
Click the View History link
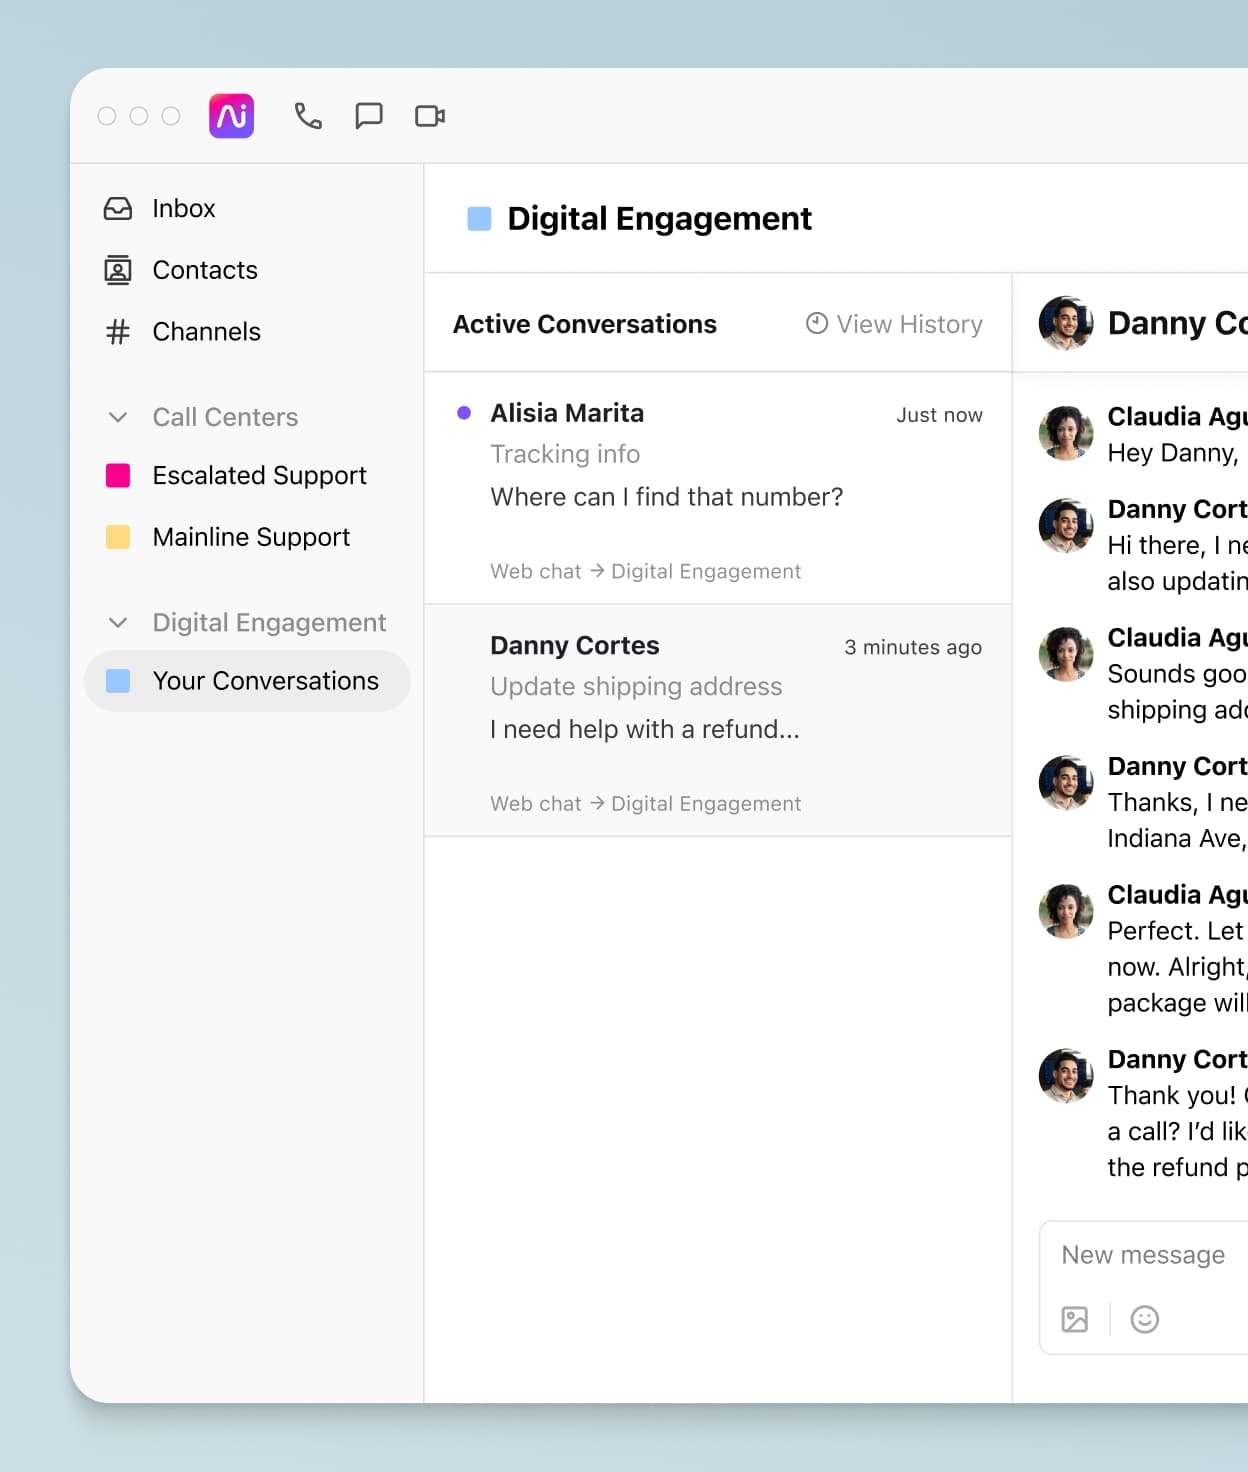[x=895, y=324]
